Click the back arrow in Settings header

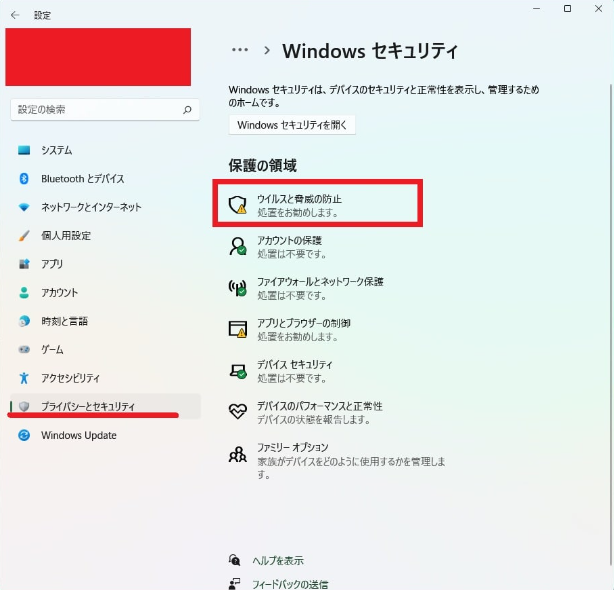tap(15, 15)
